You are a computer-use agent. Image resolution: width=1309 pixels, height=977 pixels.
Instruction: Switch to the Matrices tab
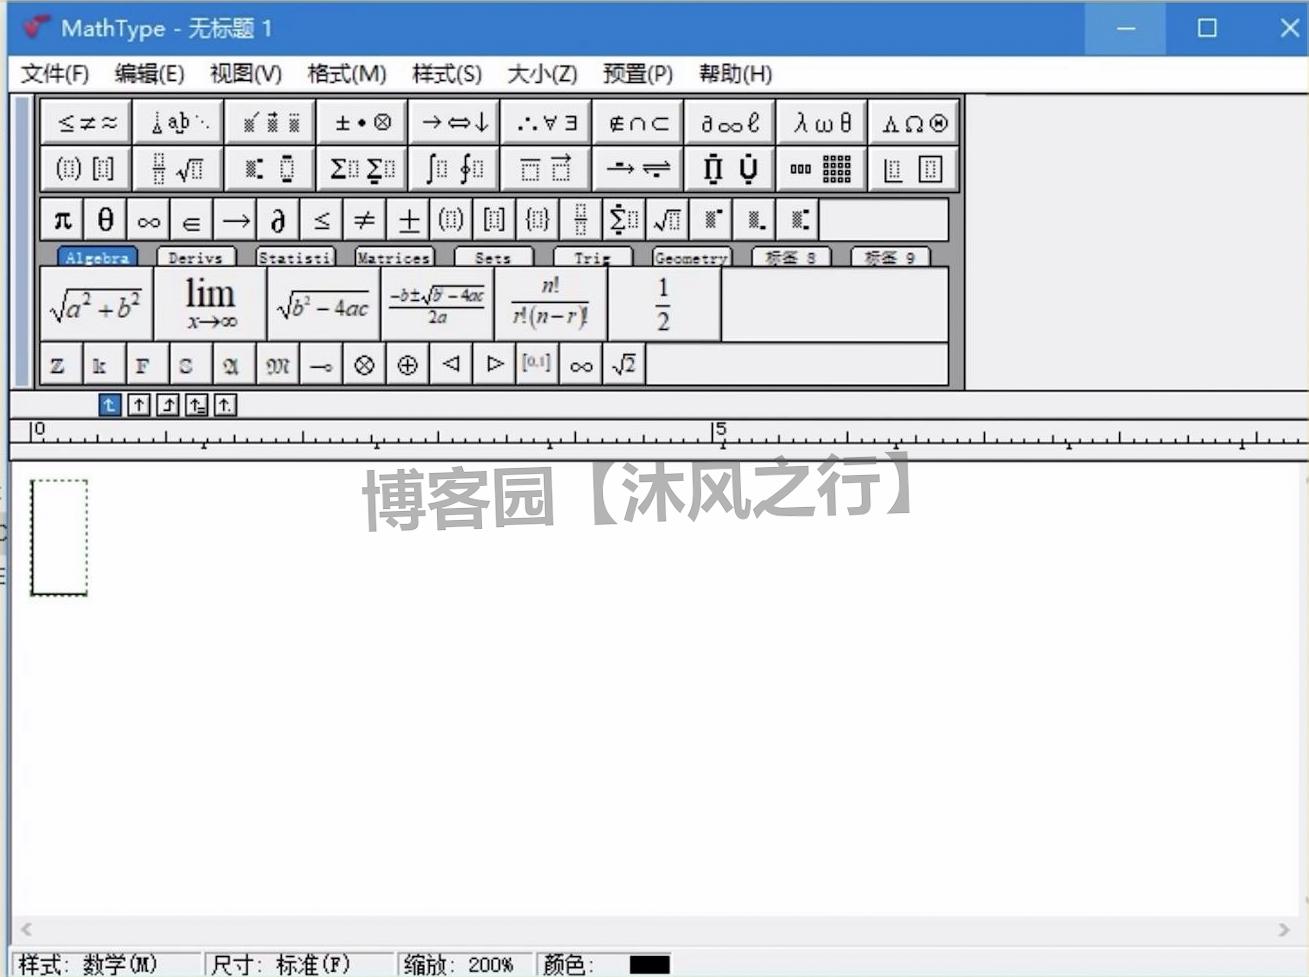point(393,257)
